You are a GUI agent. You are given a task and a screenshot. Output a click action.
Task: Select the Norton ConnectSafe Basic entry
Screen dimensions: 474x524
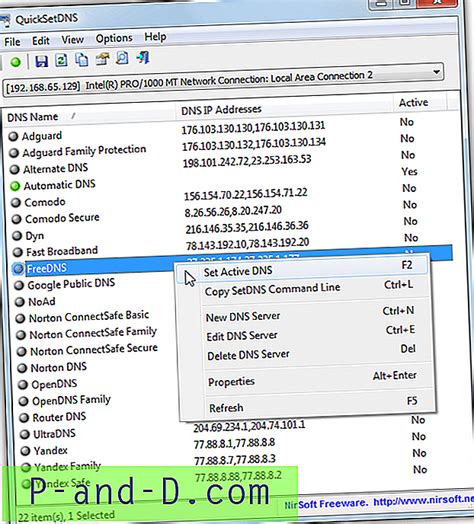[x=89, y=316]
